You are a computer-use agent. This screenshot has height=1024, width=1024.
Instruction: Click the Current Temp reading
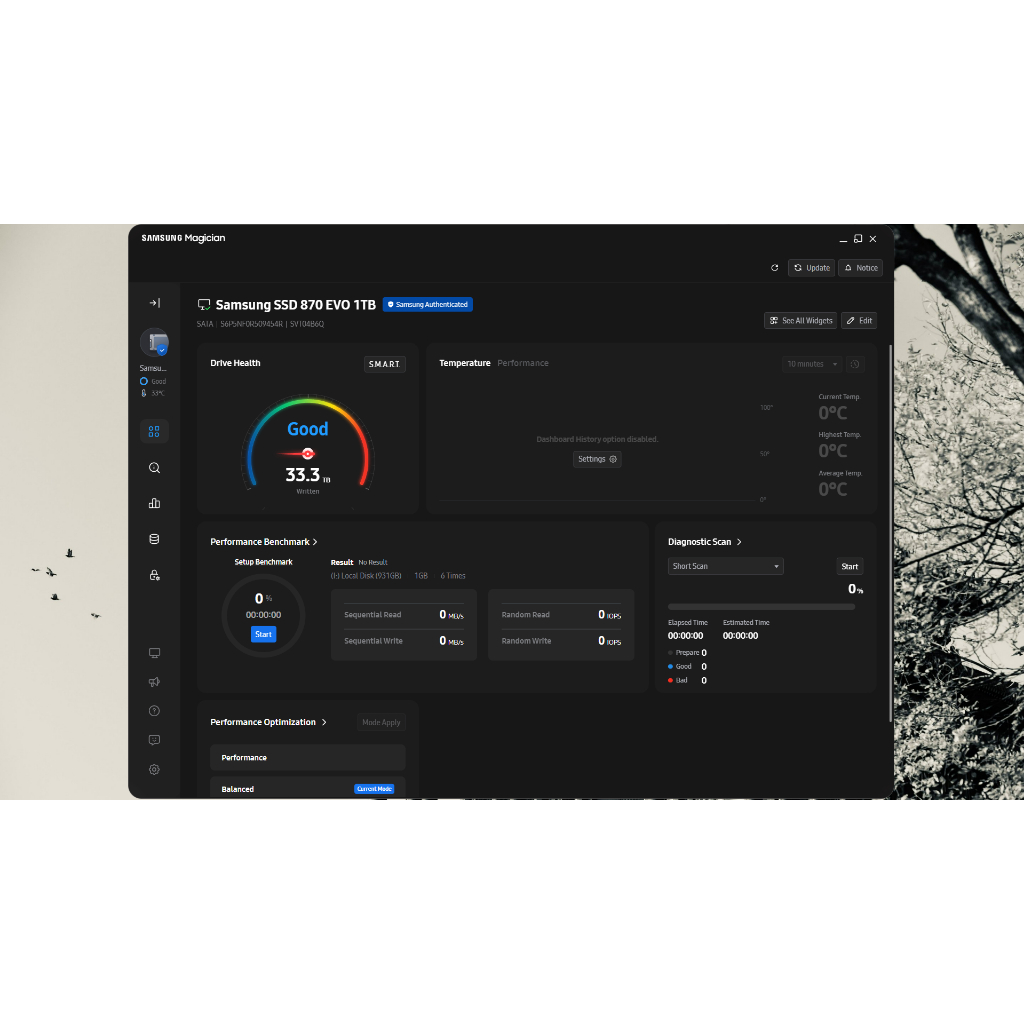[x=833, y=413]
